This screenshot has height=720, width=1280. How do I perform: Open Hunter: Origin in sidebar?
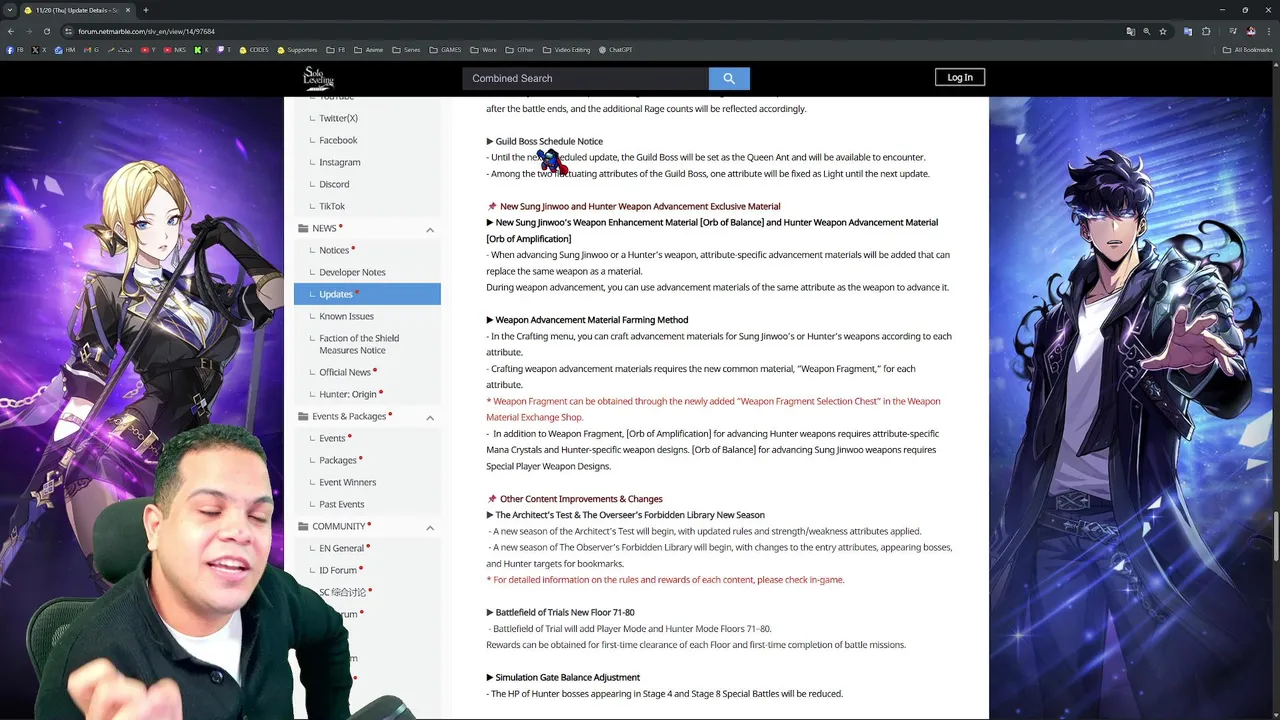348,394
